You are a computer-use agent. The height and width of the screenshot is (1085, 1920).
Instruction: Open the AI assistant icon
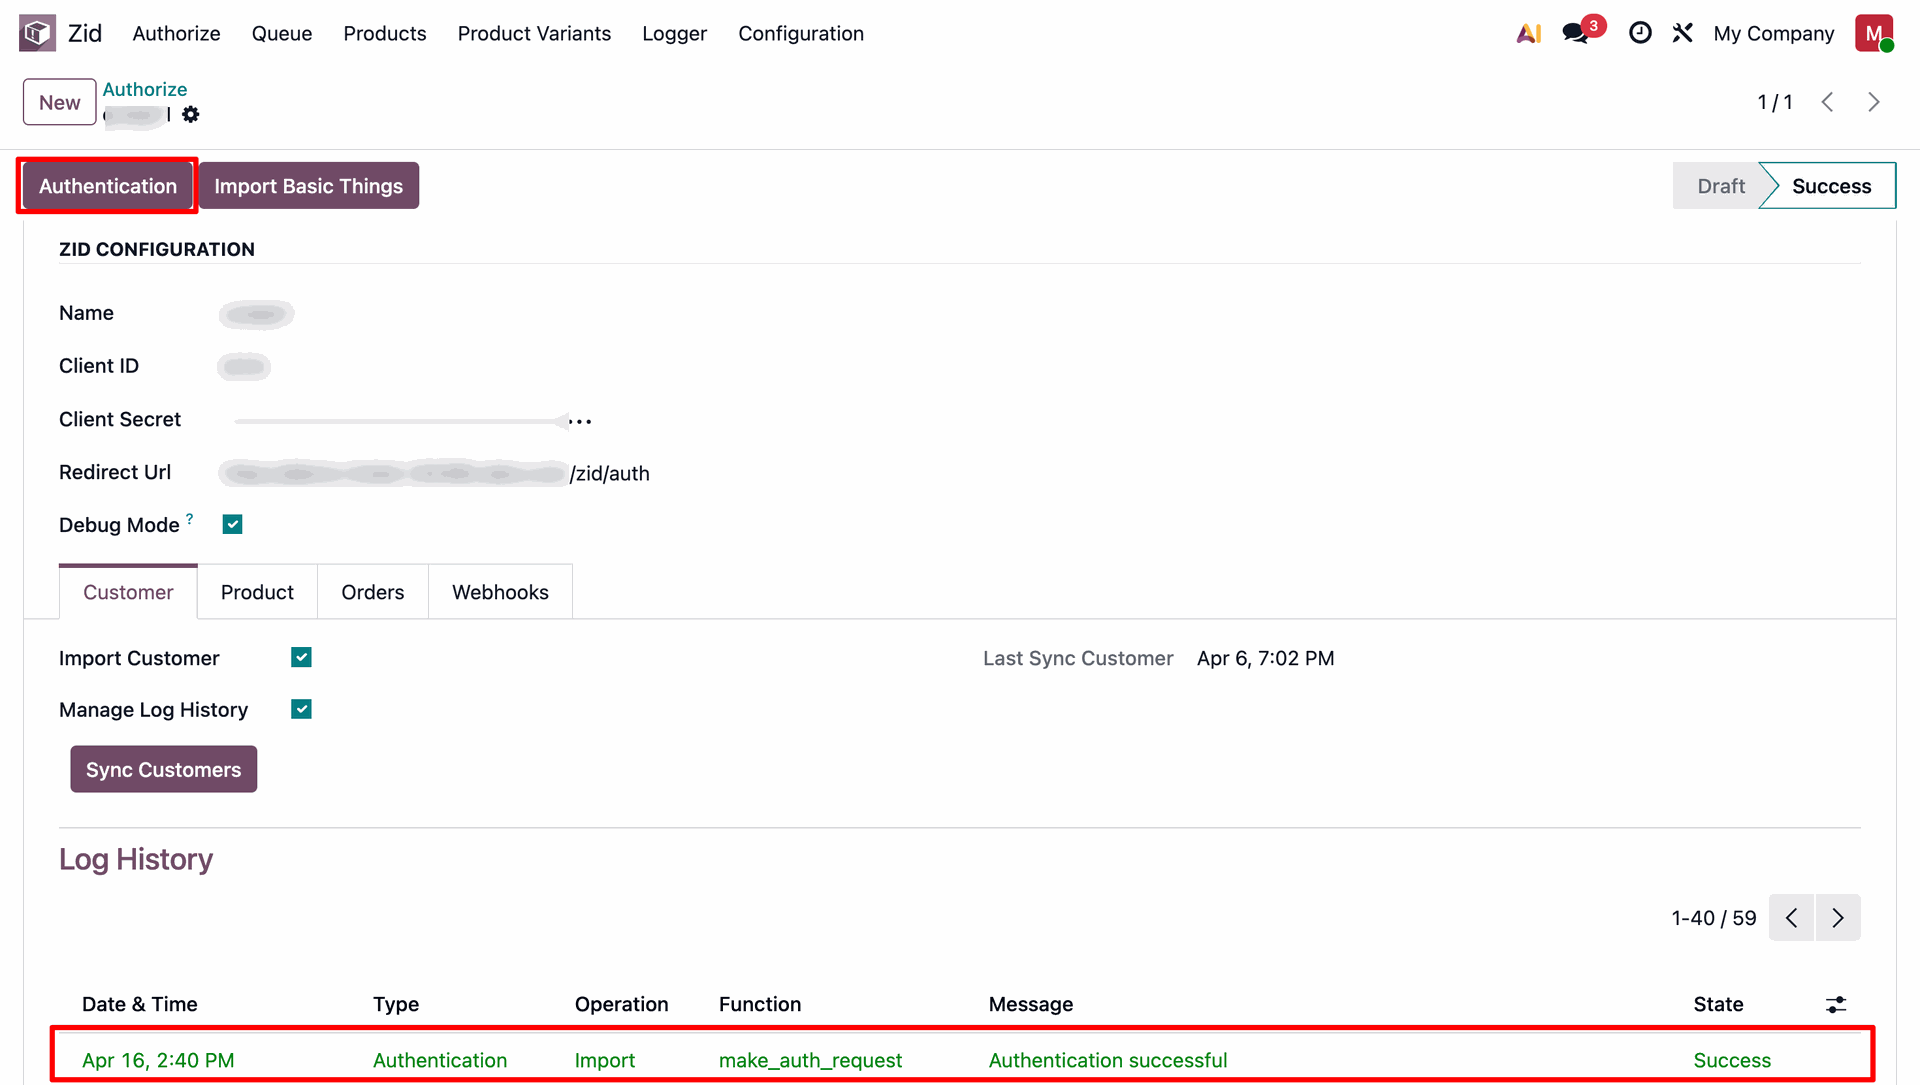1528,33
